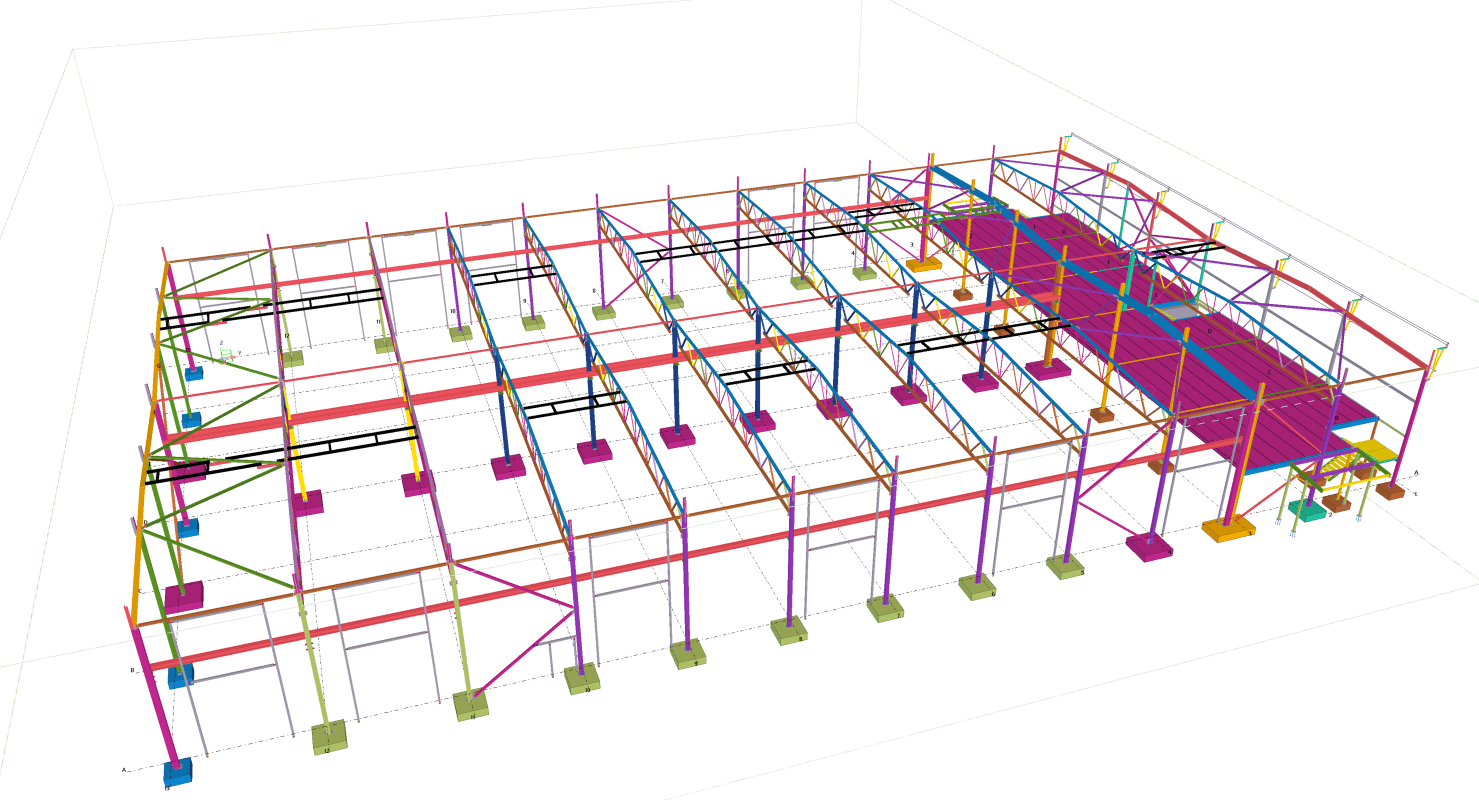Select the blue corner footing at grid A
Viewport: 1479px width, 800px height.
pyautogui.click(x=179, y=772)
